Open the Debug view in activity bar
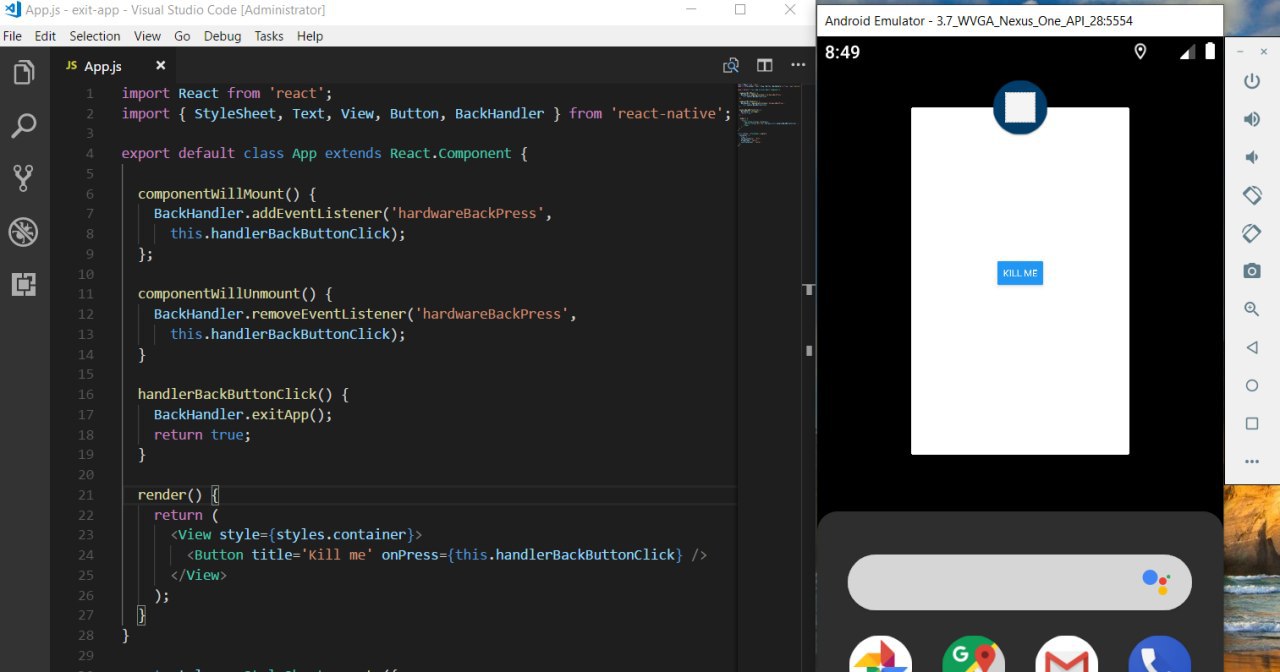This screenshot has height=672, width=1280. 23,232
